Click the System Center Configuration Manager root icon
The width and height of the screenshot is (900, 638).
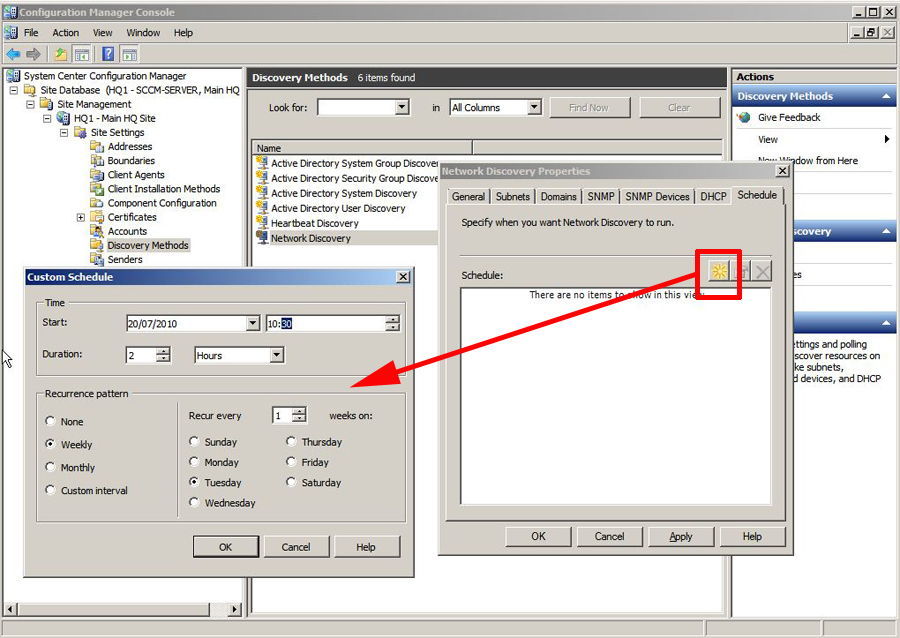(13, 76)
